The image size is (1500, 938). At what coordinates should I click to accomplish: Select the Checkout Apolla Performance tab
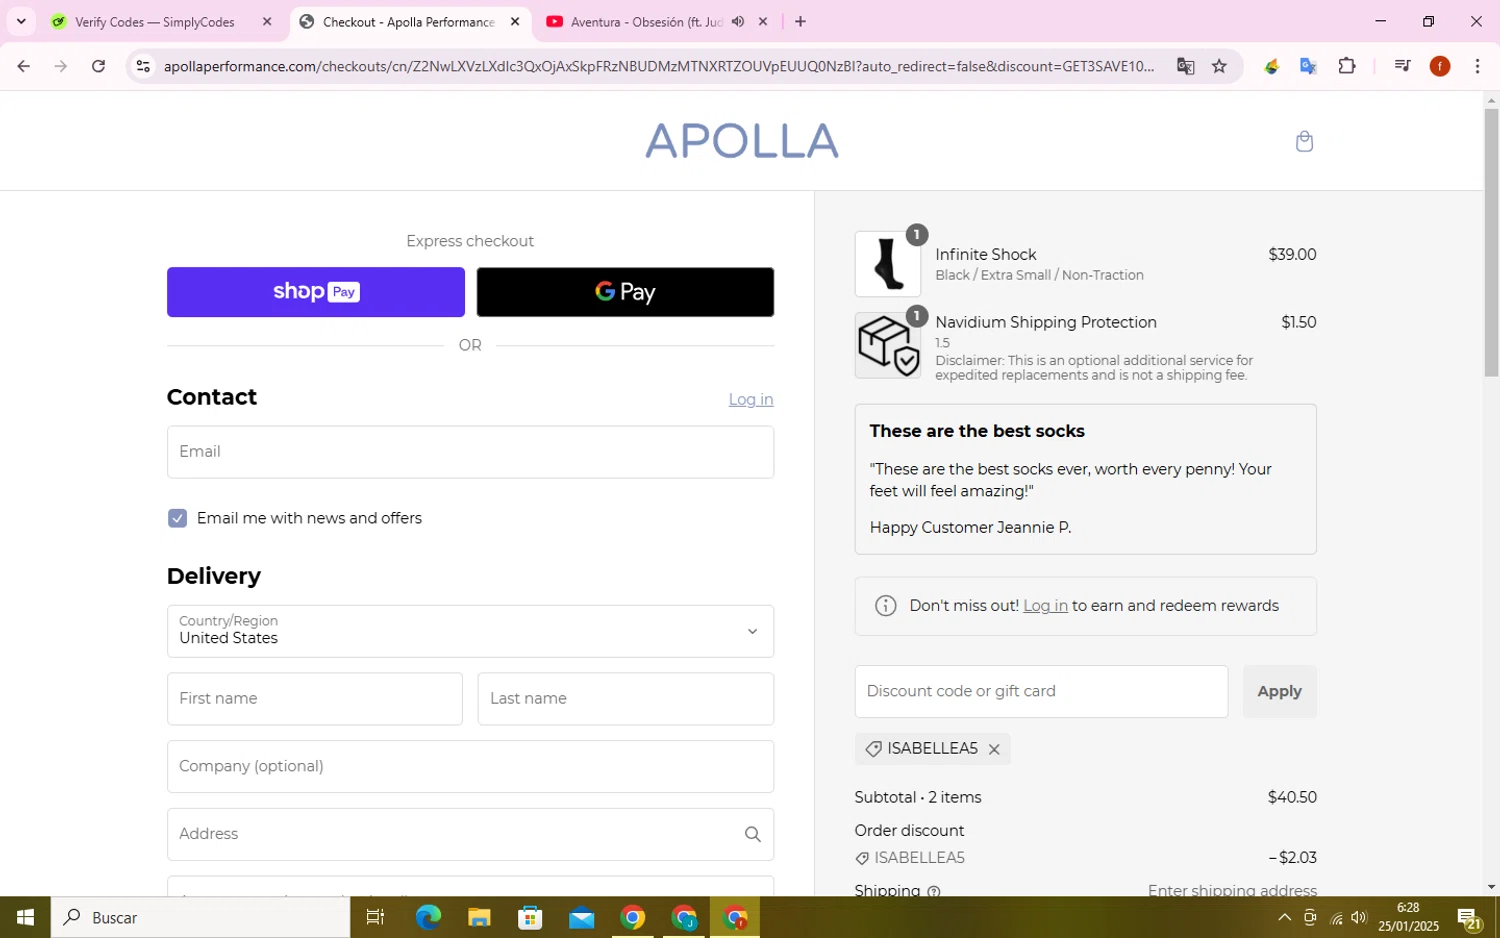click(x=409, y=21)
